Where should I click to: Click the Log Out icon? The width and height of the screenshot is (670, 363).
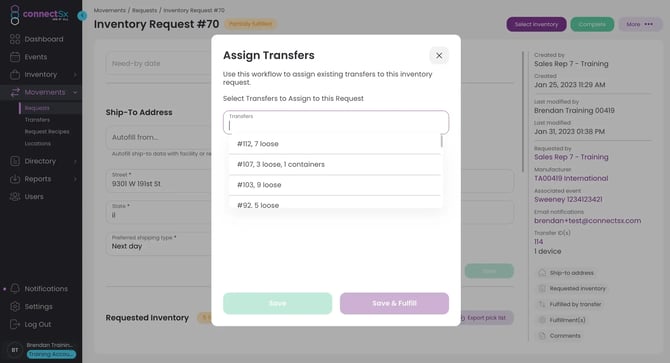15,324
